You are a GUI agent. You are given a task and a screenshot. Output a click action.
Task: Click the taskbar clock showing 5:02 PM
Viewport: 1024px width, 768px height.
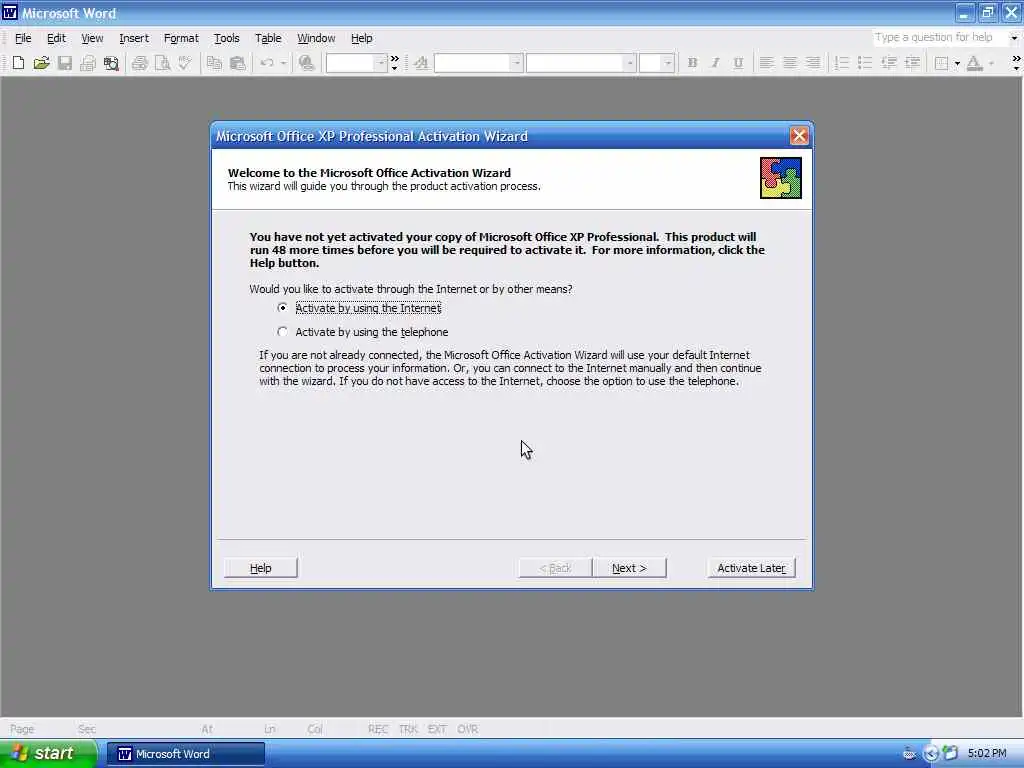(x=987, y=754)
